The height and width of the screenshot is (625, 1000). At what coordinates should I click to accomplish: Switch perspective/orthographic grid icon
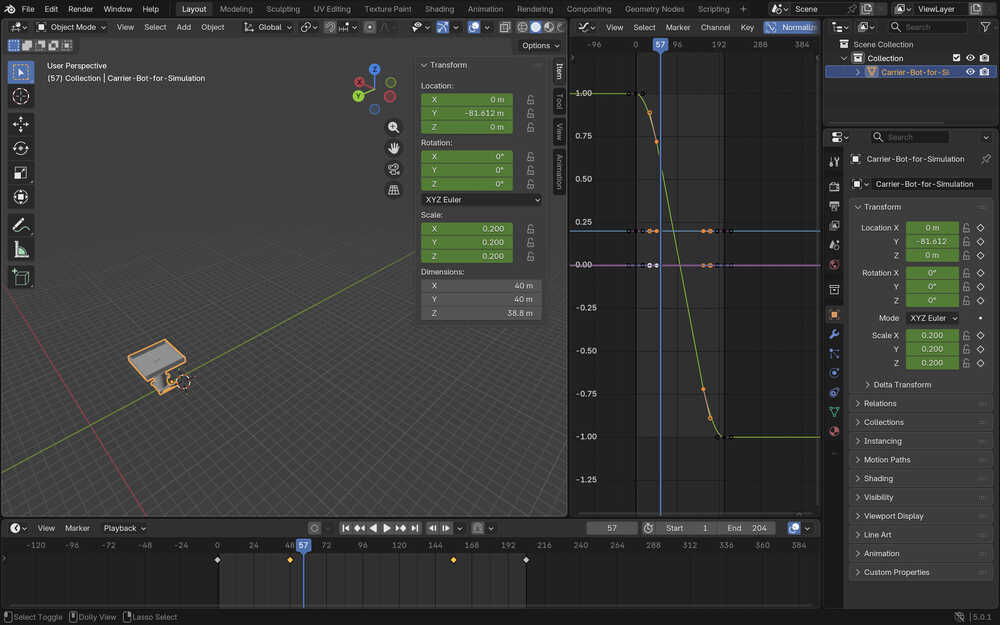tap(393, 190)
